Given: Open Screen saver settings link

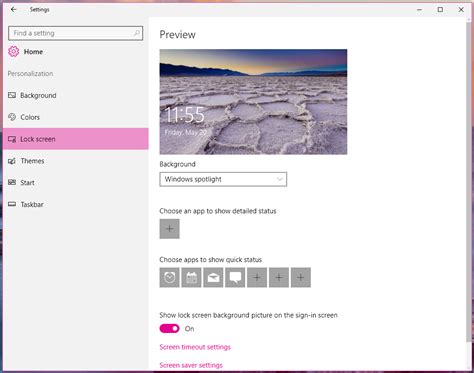Looking at the screenshot, I should point(191,365).
